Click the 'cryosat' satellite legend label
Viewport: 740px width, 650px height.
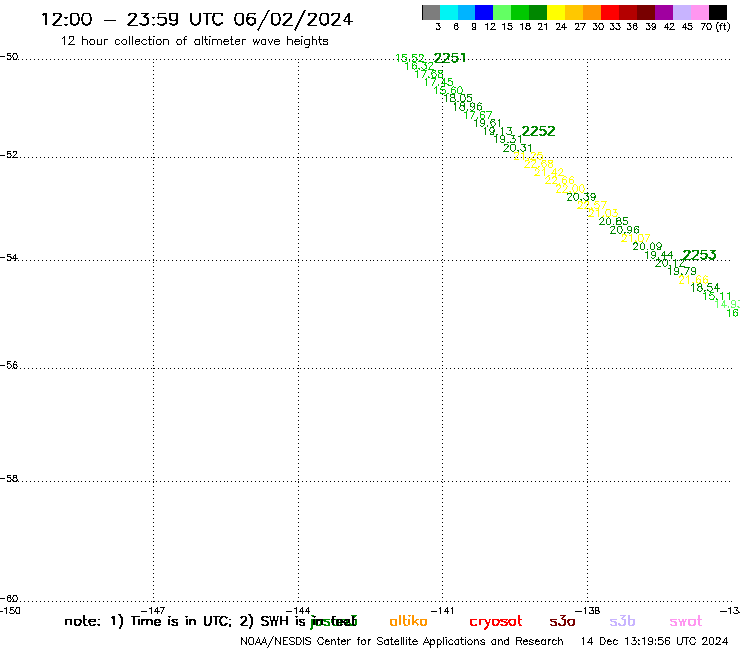(496, 622)
